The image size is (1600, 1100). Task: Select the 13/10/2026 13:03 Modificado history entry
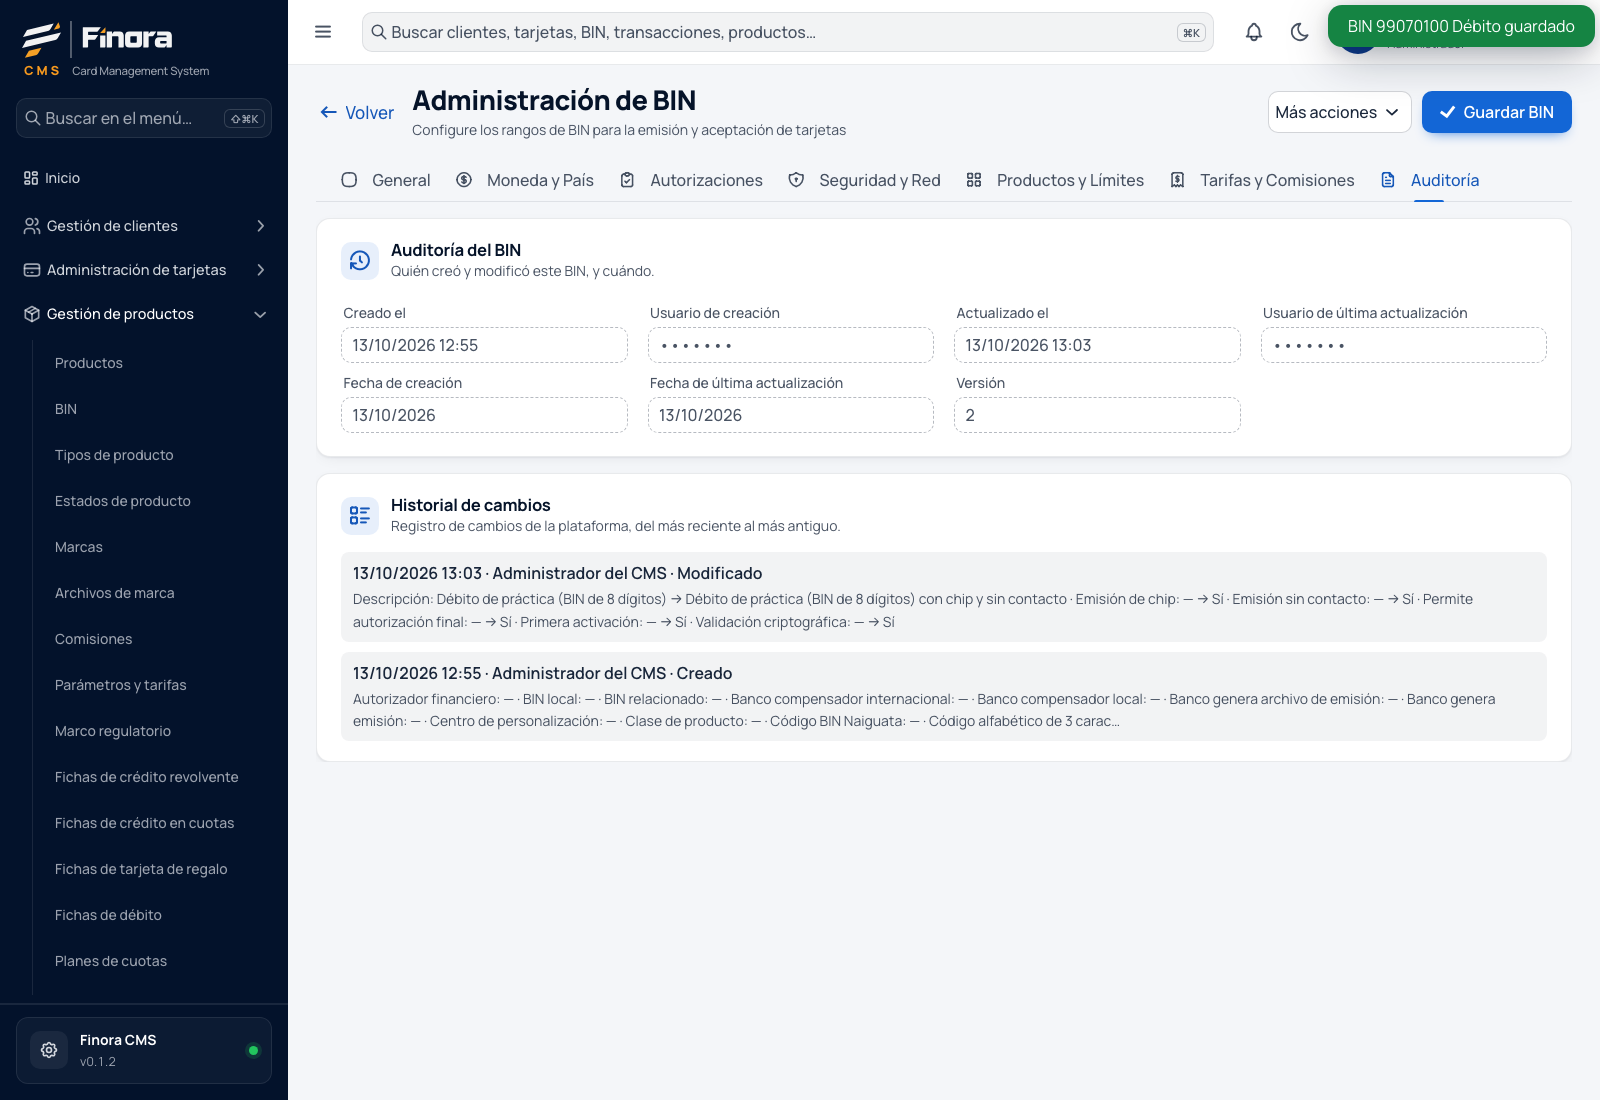tap(944, 597)
